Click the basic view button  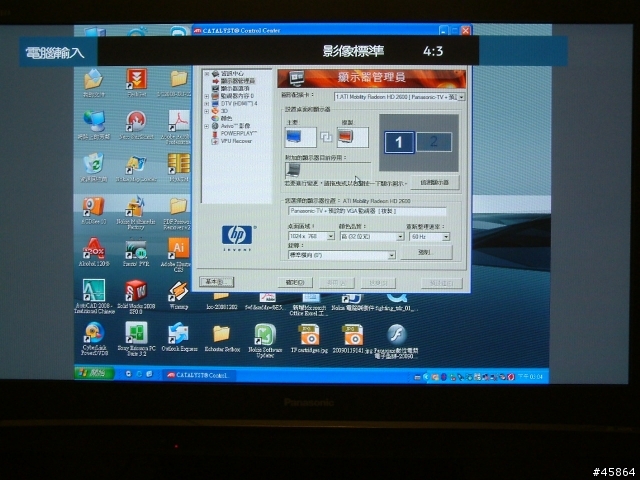216,282
